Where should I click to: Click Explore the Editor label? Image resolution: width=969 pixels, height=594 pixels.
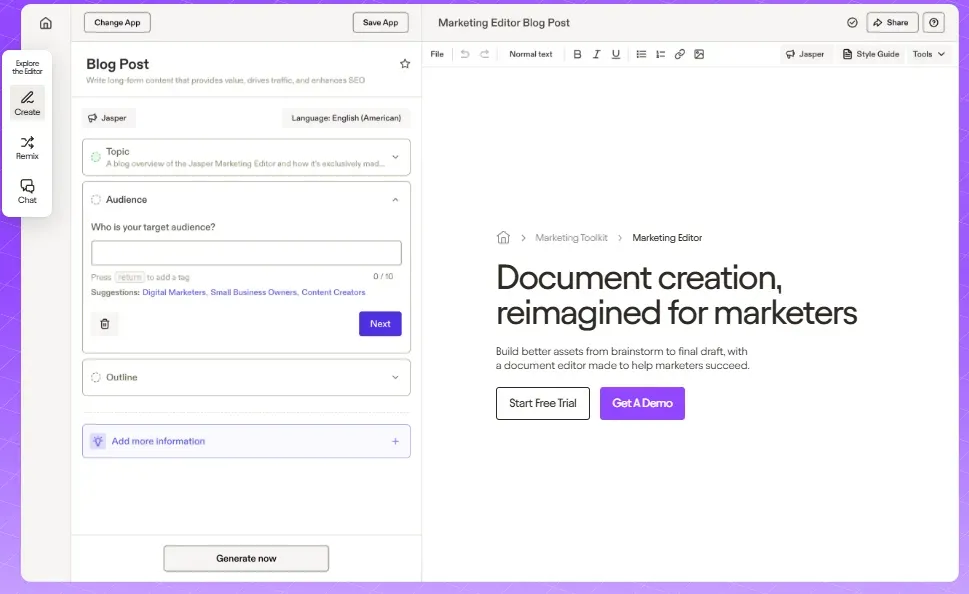pos(27,67)
